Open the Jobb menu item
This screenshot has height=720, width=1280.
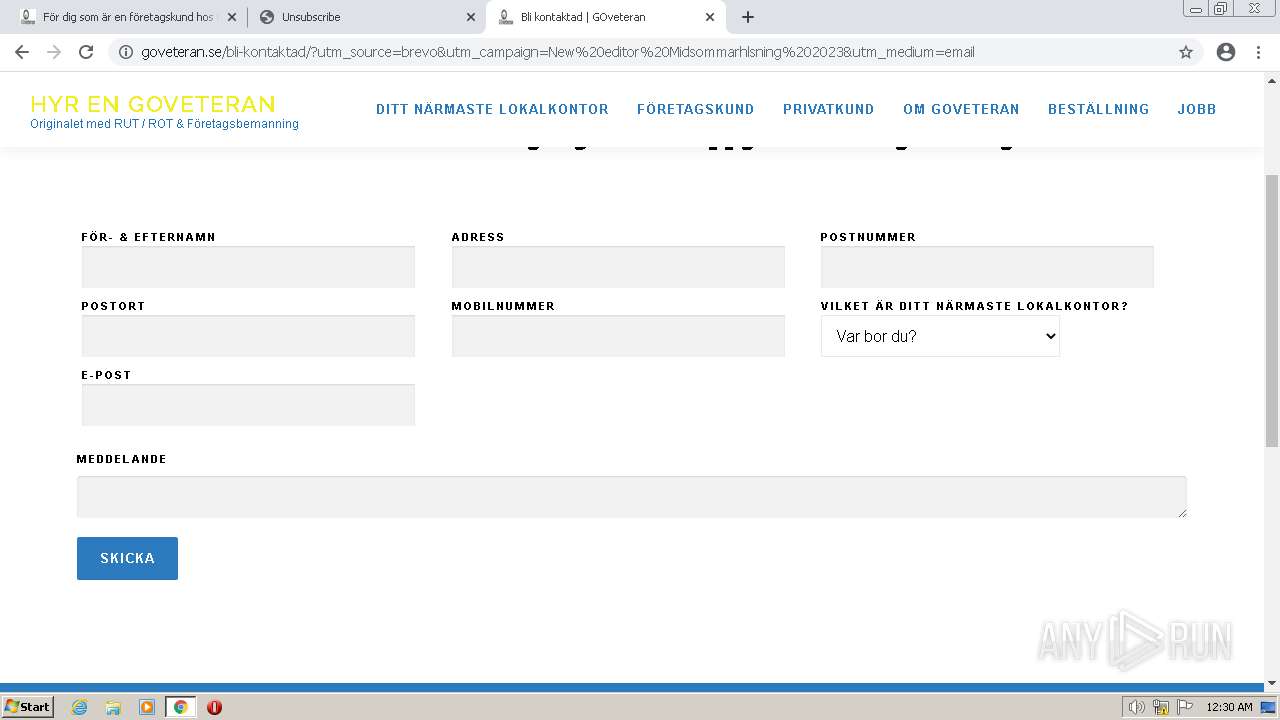pos(1197,109)
